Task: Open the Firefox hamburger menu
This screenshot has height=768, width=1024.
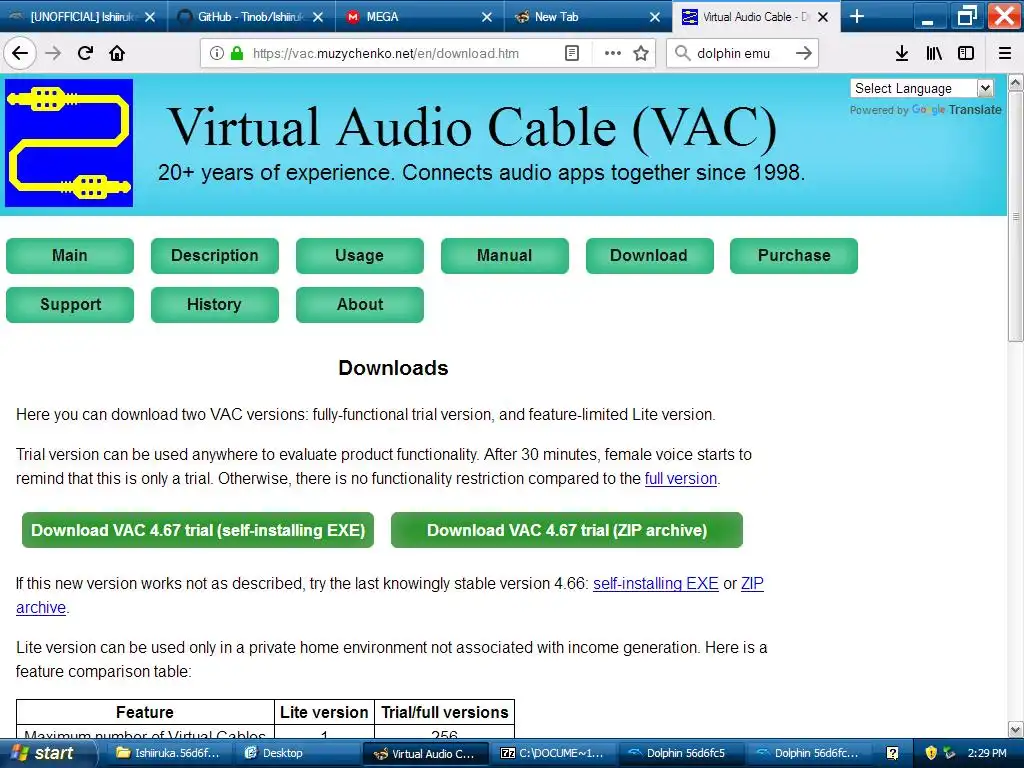Action: [x=1005, y=54]
